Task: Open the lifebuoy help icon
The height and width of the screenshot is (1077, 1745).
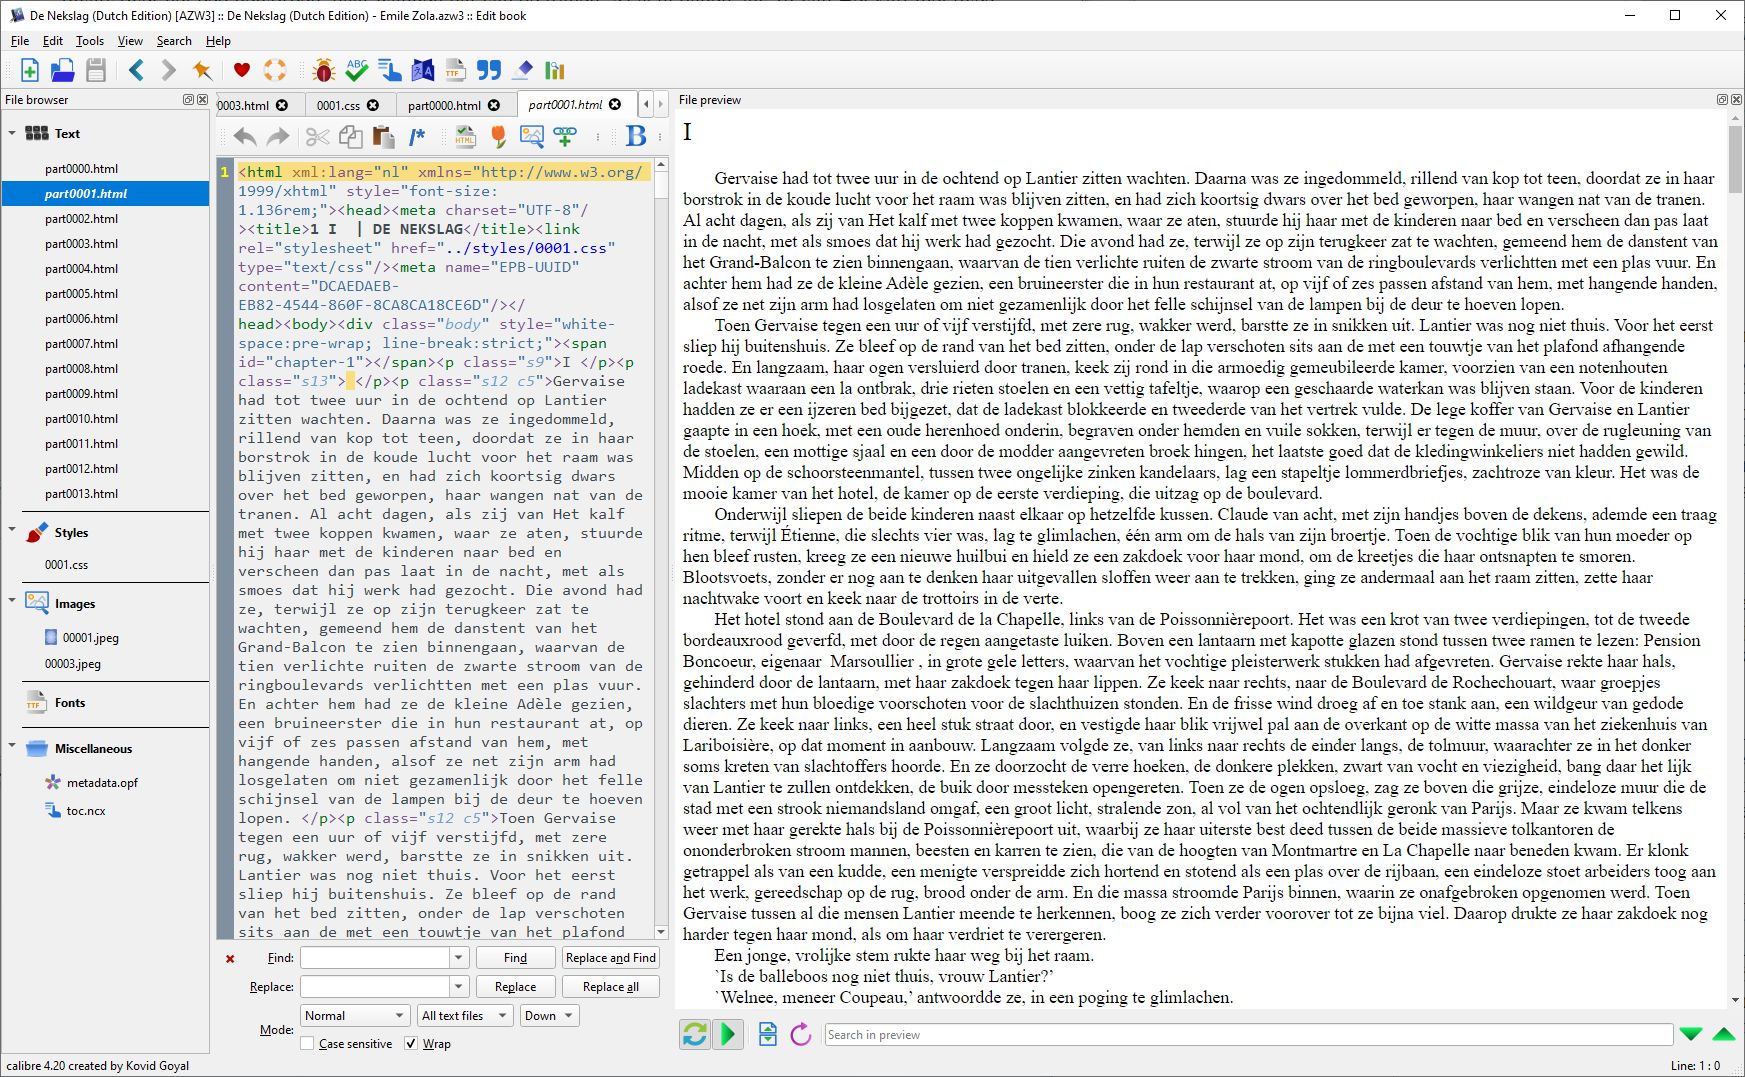Action: point(275,70)
